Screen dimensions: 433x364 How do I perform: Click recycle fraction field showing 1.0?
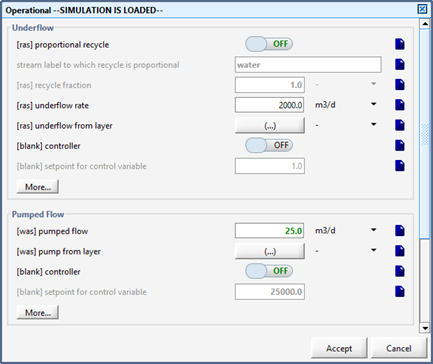(x=270, y=85)
